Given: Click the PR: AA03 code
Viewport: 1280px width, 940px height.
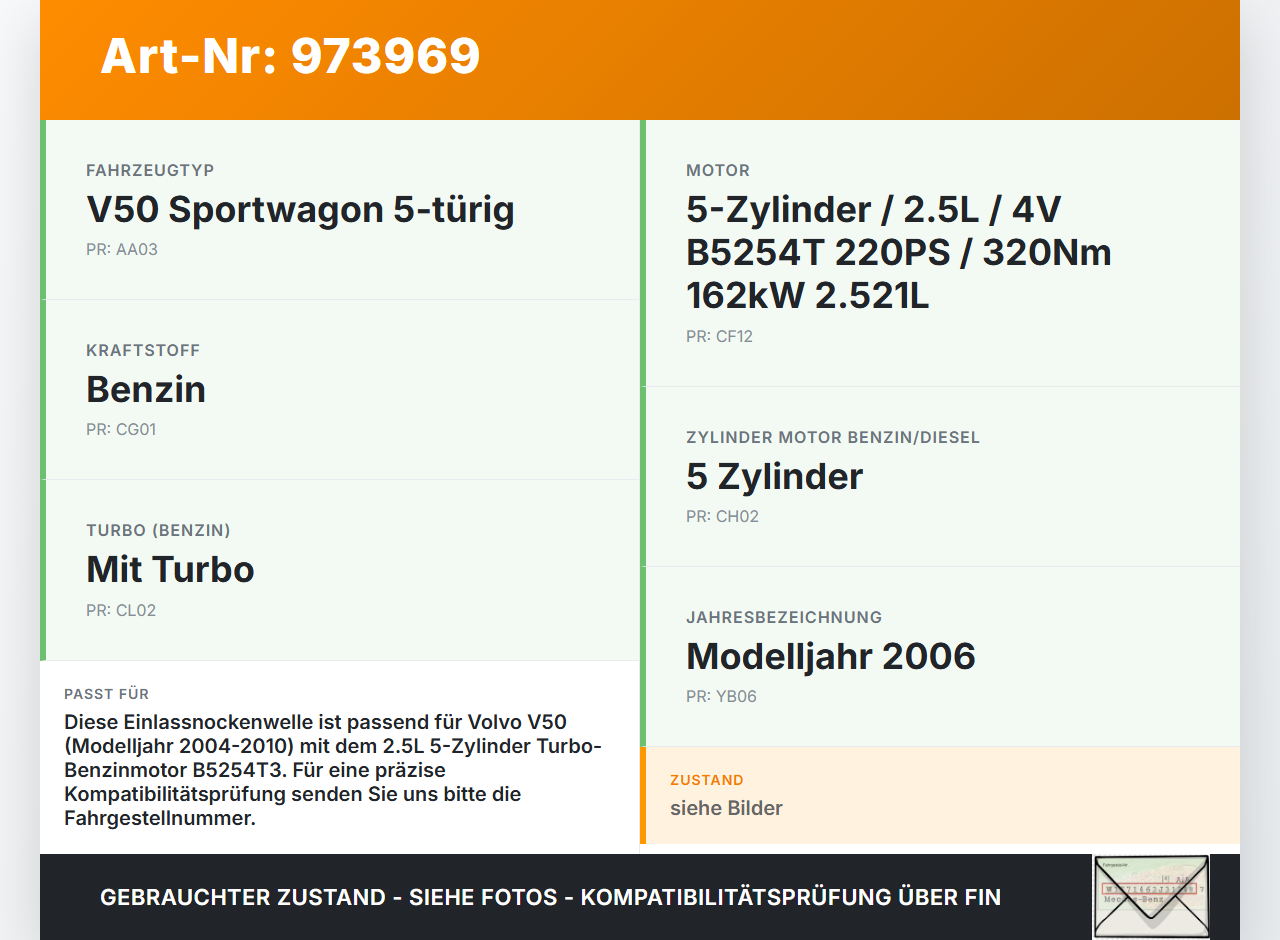Looking at the screenshot, I should tap(122, 249).
